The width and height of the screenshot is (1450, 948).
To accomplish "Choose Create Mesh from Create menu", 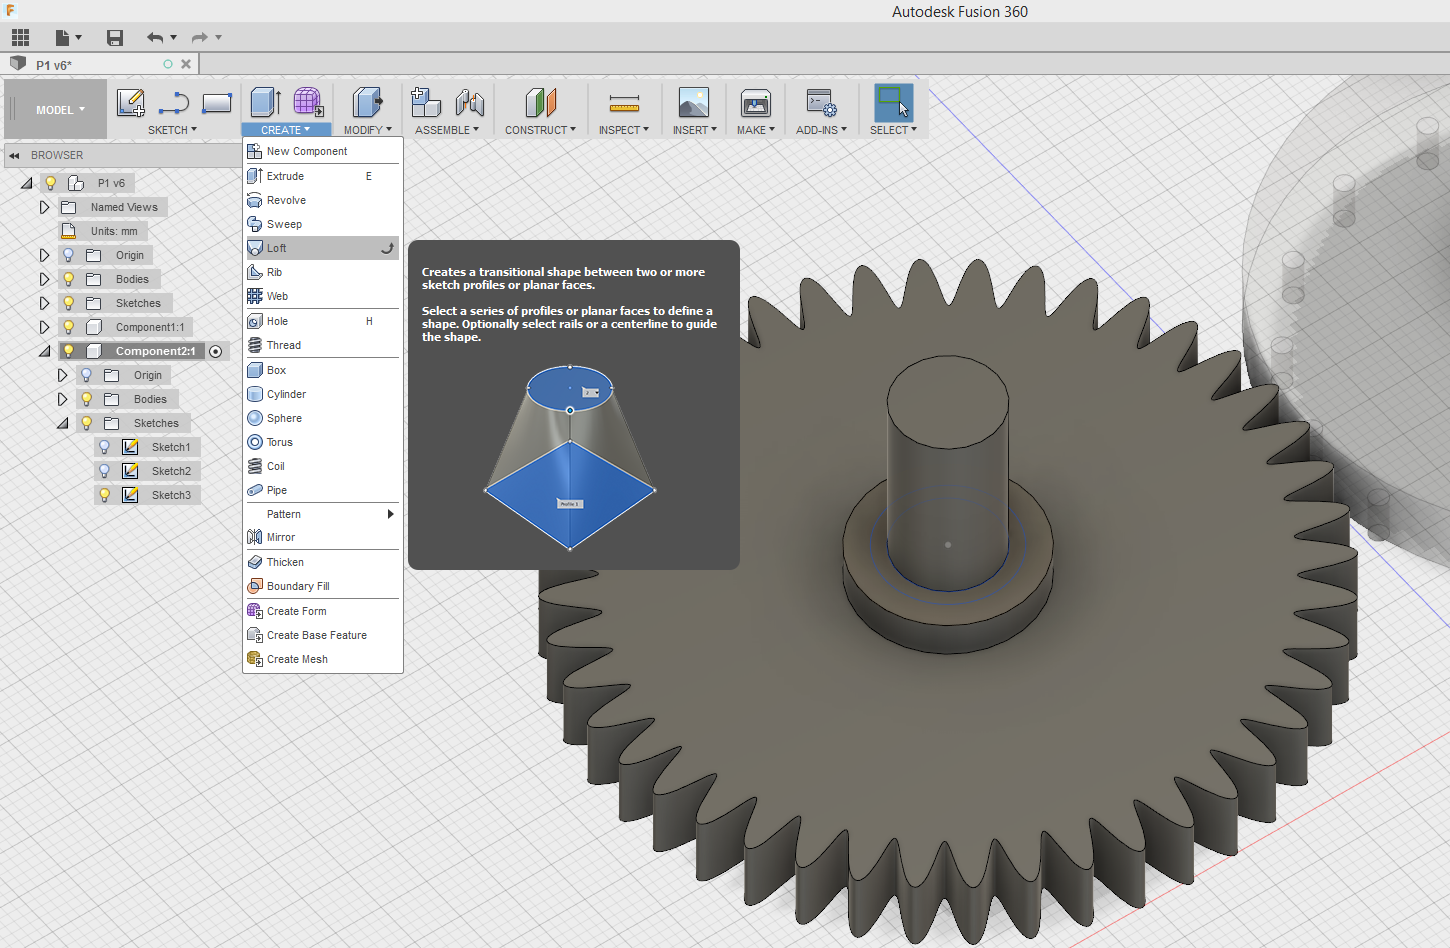I will pos(322,659).
